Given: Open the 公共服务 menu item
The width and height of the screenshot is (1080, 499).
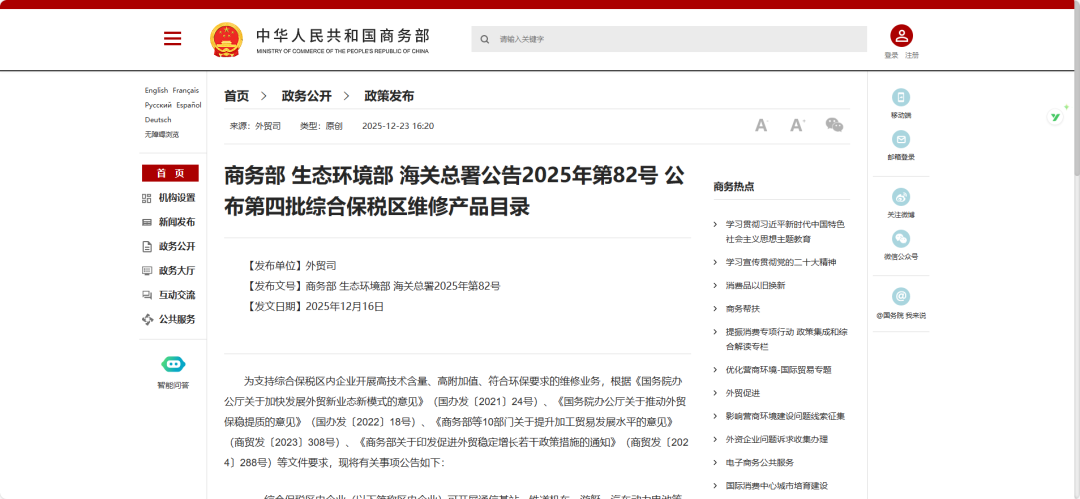Looking at the screenshot, I should (177, 319).
